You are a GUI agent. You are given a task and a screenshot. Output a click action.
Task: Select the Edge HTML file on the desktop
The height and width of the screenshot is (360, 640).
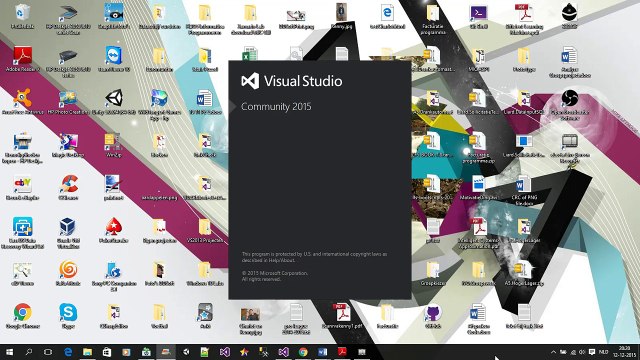tap(387, 16)
